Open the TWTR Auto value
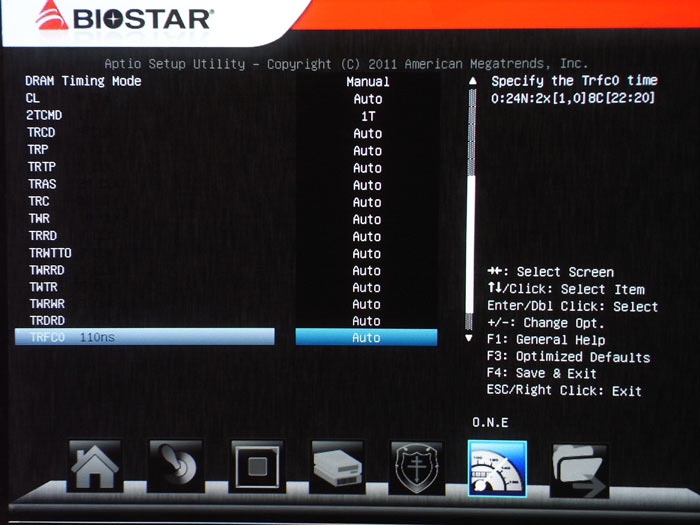The image size is (700, 525). 367,288
